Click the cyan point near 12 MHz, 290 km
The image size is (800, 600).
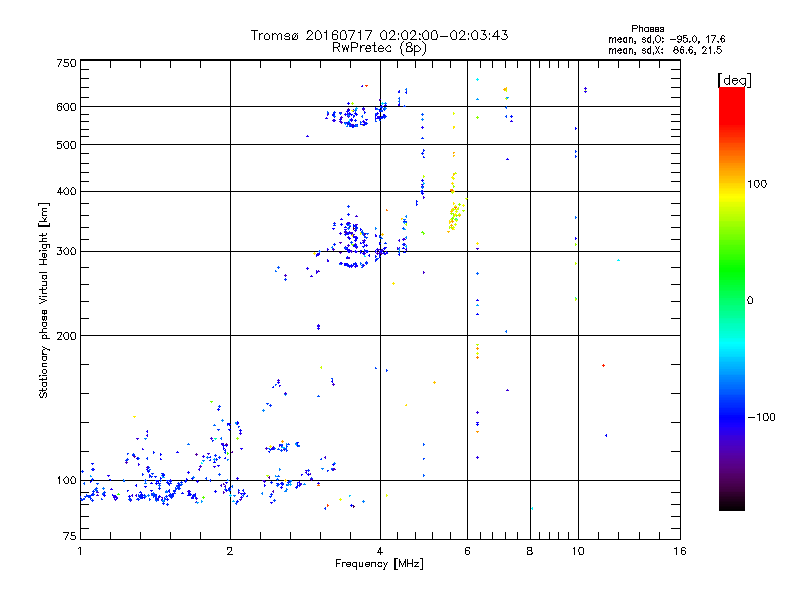click(x=618, y=260)
